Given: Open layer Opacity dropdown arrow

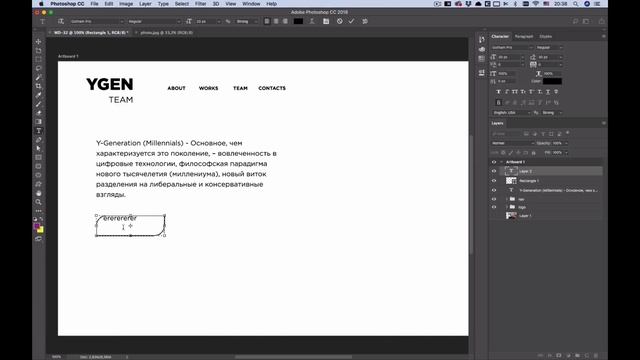Looking at the screenshot, I should click(x=566, y=143).
